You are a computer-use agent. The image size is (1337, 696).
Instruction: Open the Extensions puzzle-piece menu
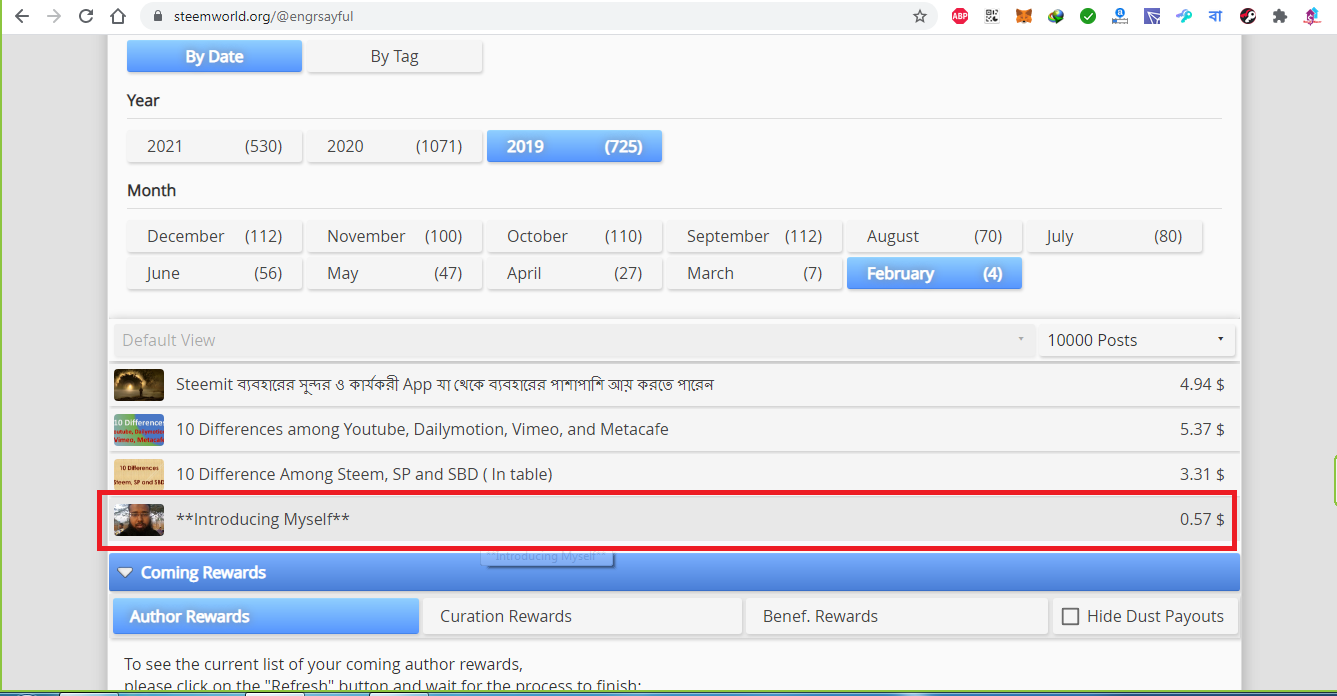tap(1280, 16)
